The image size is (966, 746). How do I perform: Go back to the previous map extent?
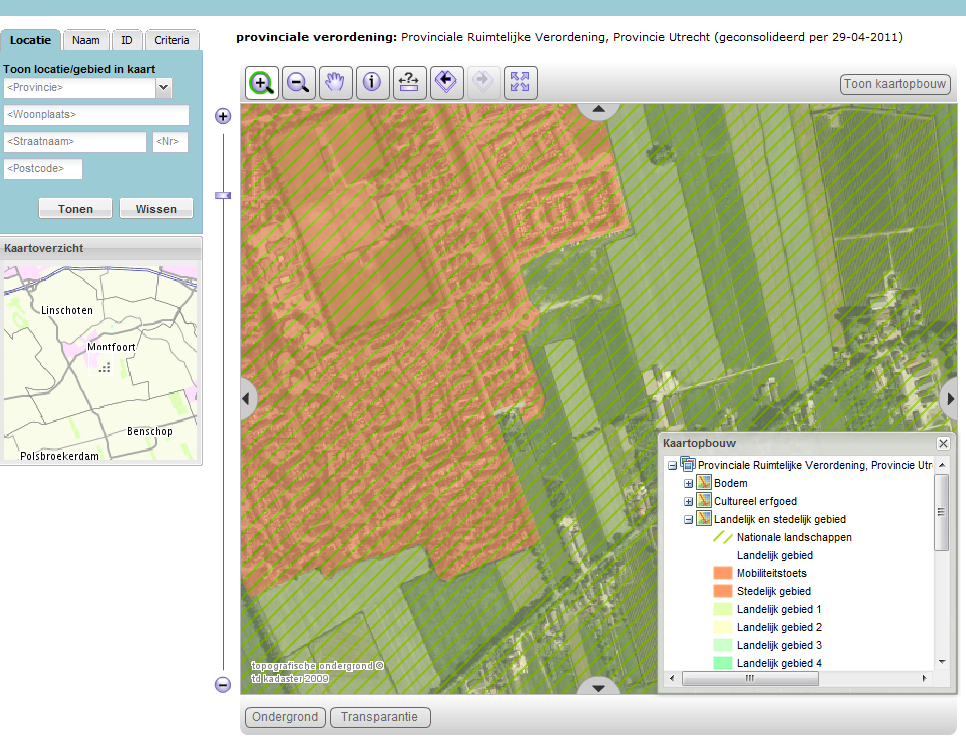tap(447, 83)
